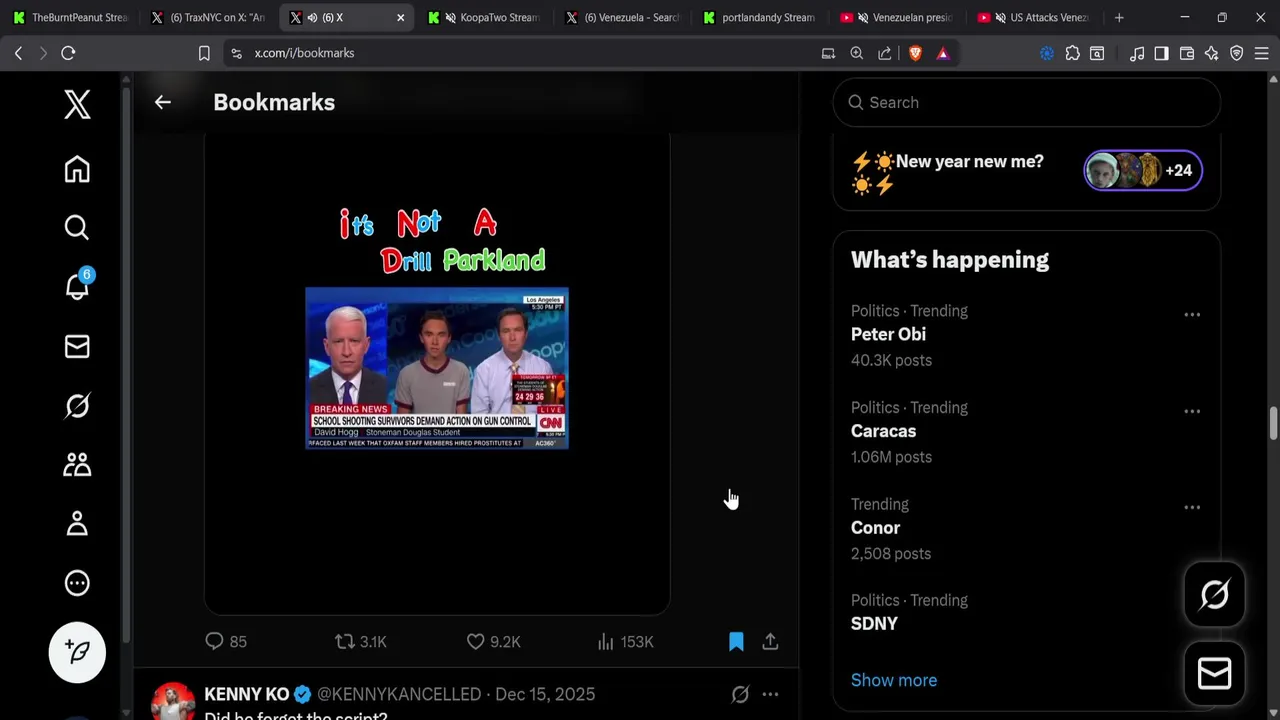The width and height of the screenshot is (1280, 720).
Task: Click KENNY KO's profile avatar
Action: tap(173, 702)
